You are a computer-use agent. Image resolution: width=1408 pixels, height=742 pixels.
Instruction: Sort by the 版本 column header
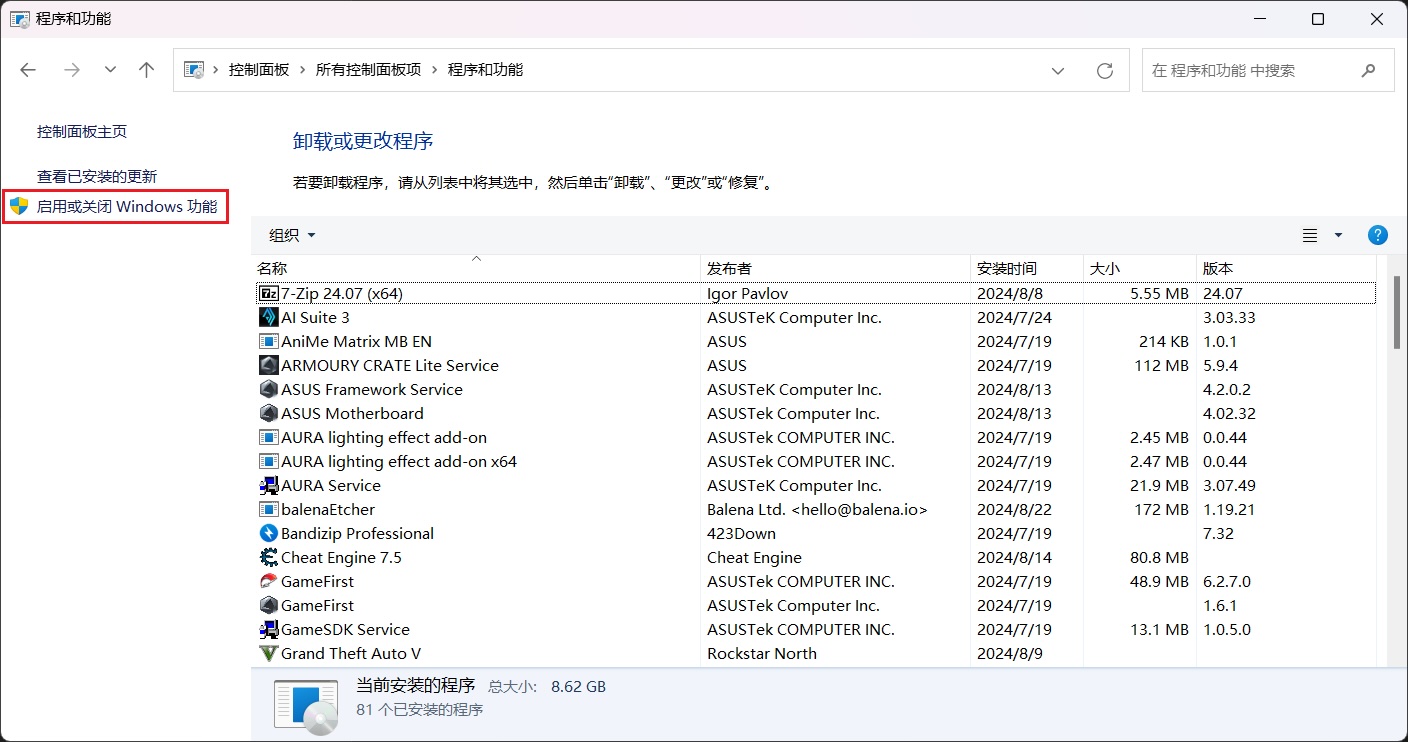[x=1286, y=268]
